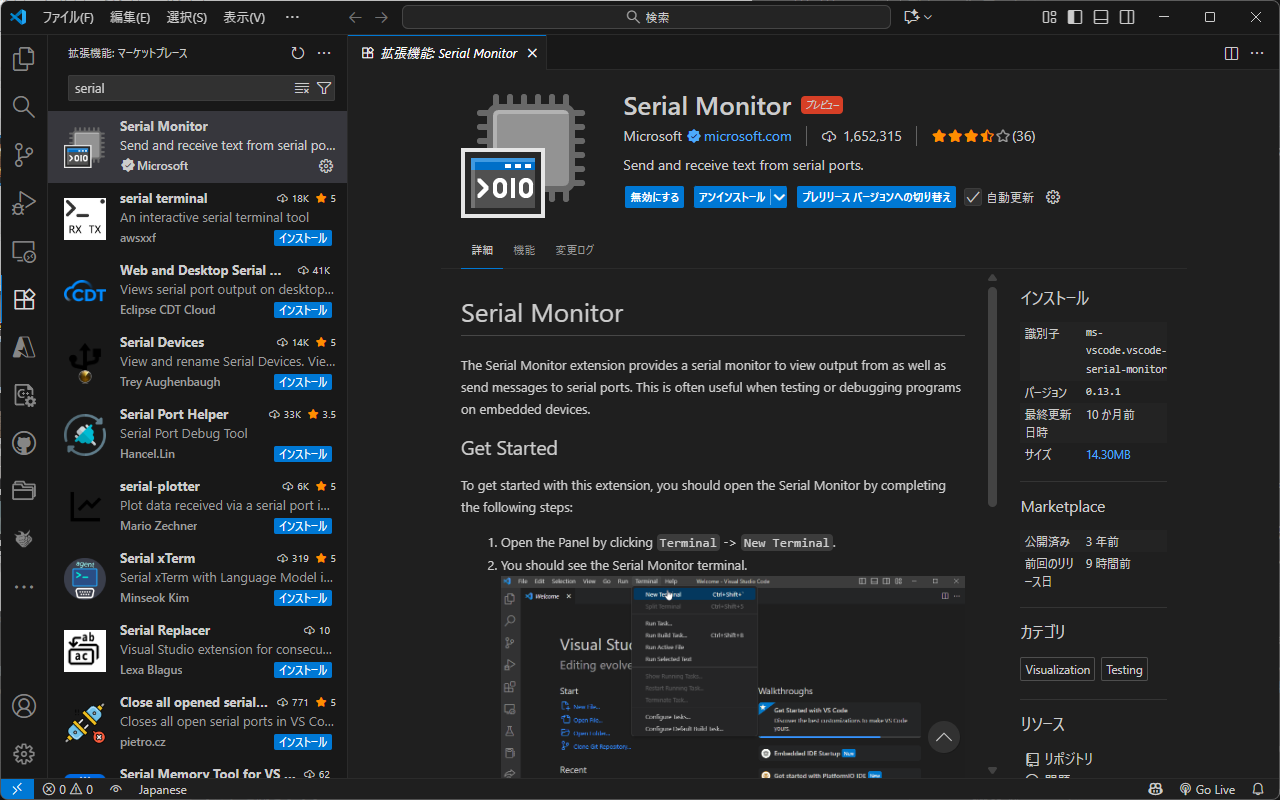Screen dimensions: 1280x800
Task: Toggle the secondary side bar visibility
Action: coord(1127,17)
